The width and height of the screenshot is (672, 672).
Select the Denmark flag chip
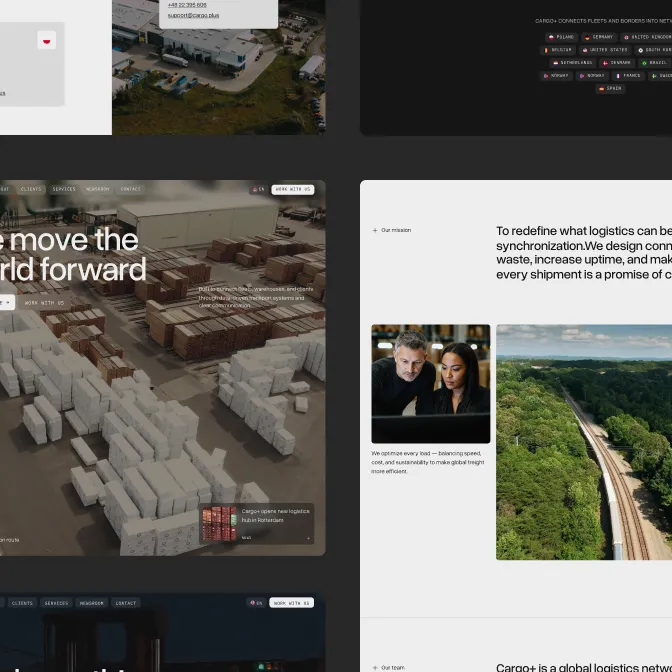(617, 63)
